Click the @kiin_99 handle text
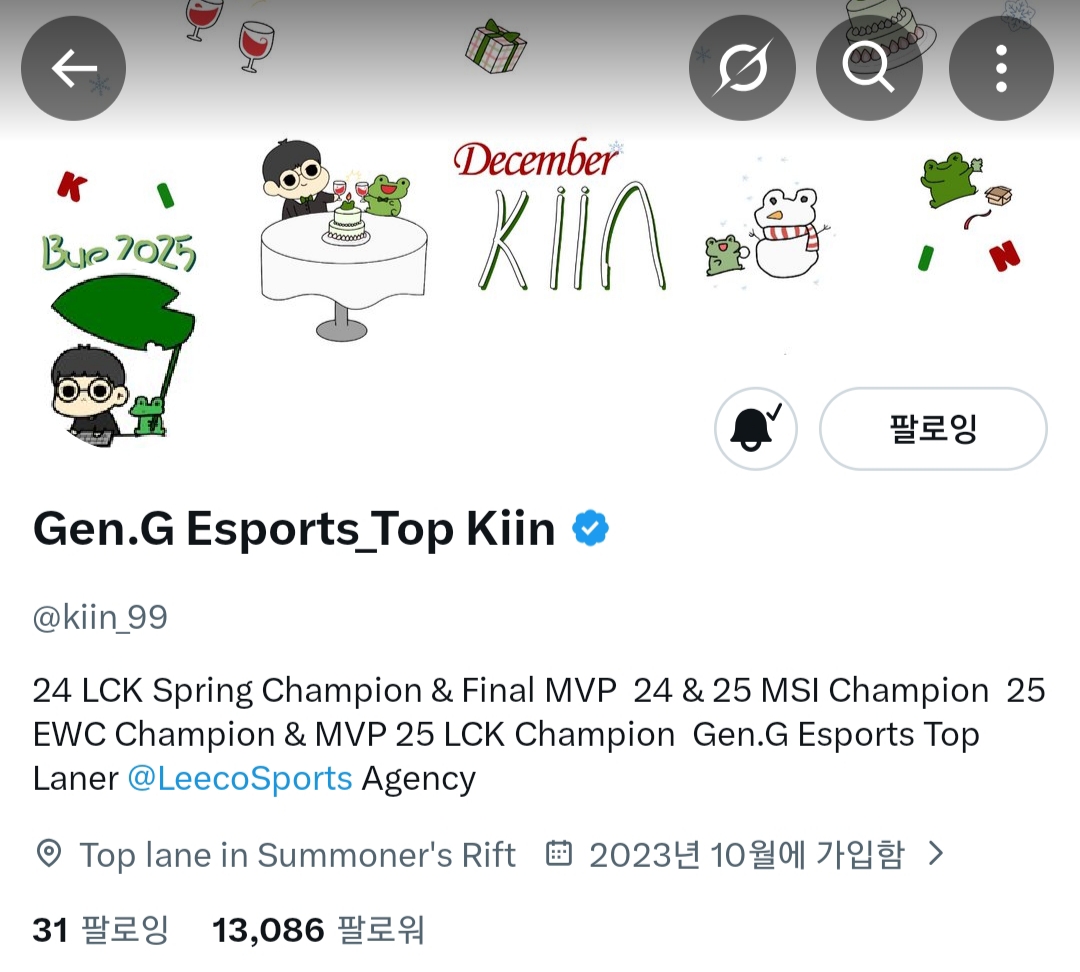 [100, 617]
